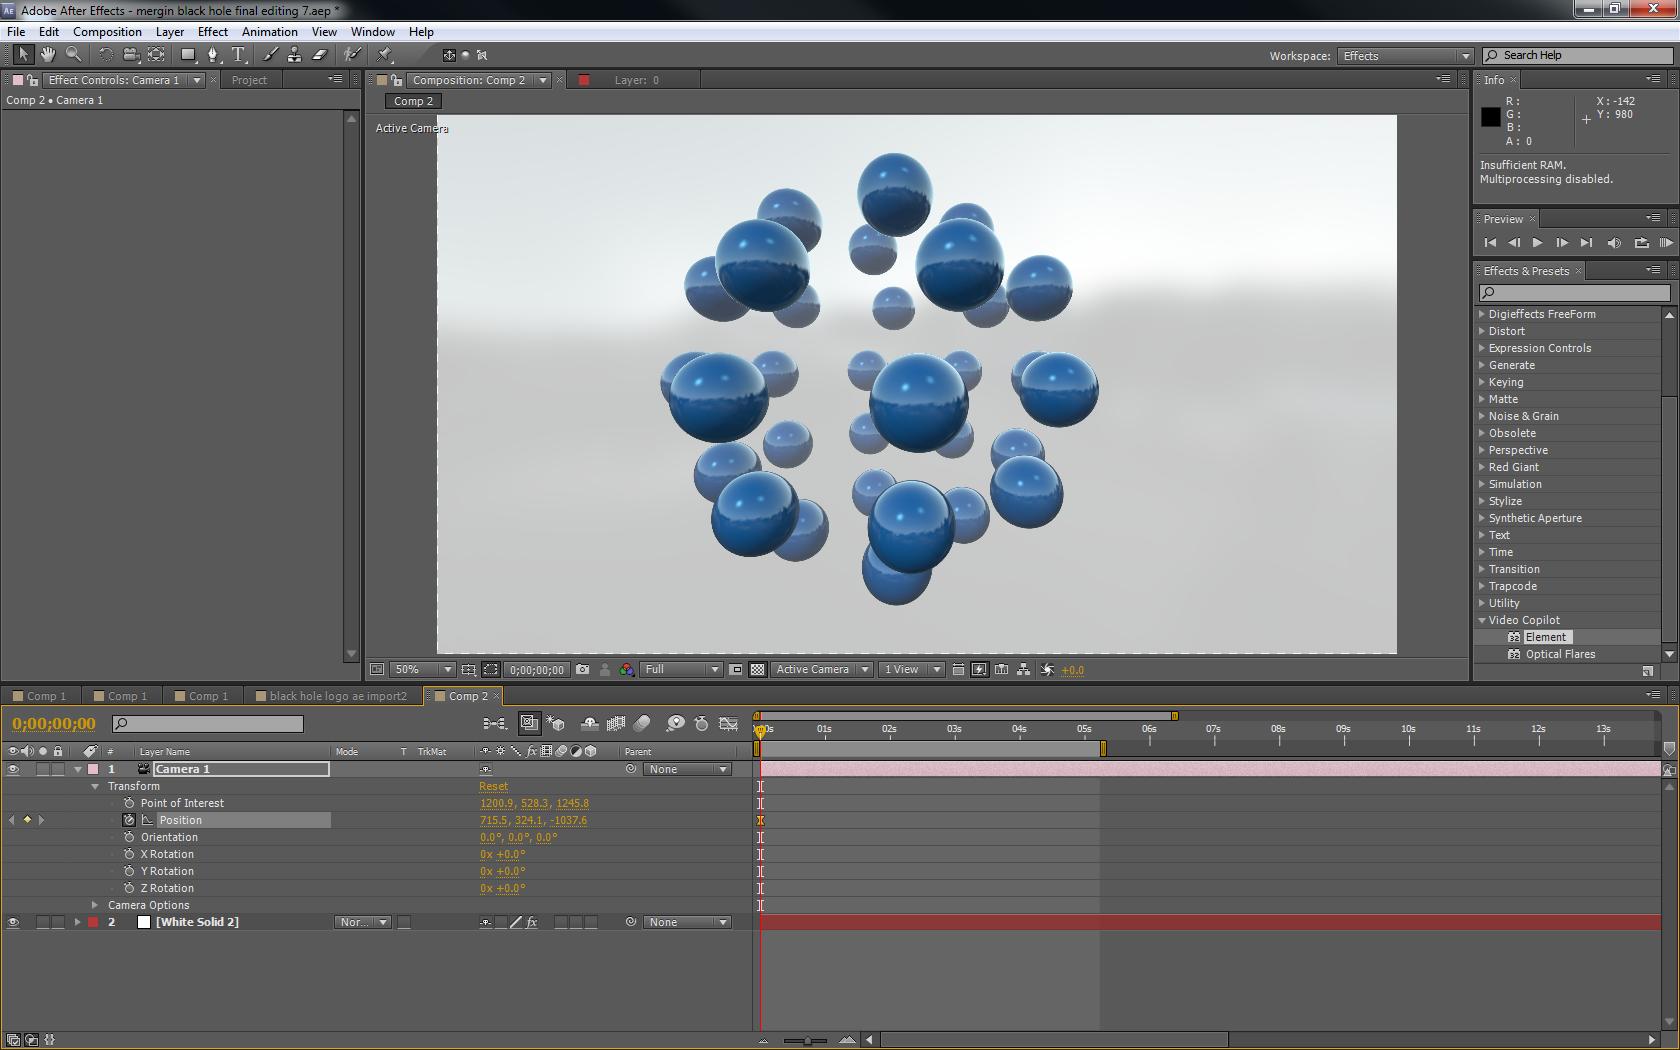Select the Brush tool
The image size is (1680, 1050).
[270, 54]
